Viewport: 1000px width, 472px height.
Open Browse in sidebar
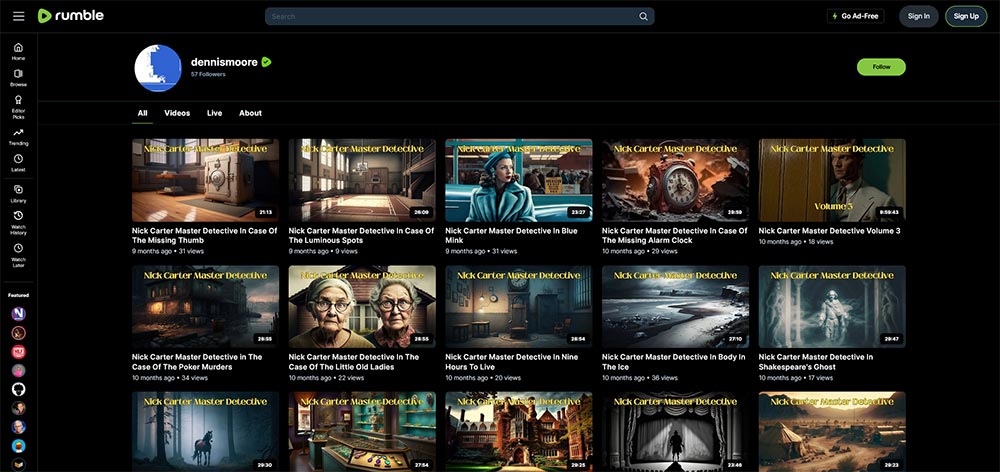(x=18, y=77)
